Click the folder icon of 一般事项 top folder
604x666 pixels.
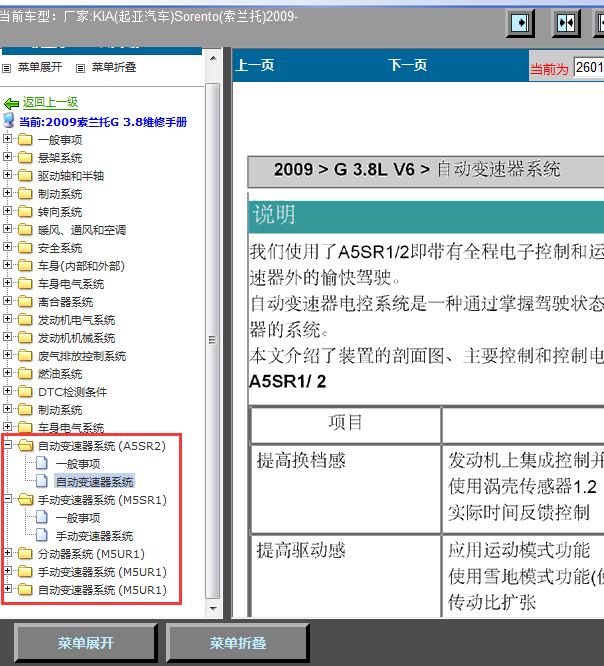coord(25,139)
